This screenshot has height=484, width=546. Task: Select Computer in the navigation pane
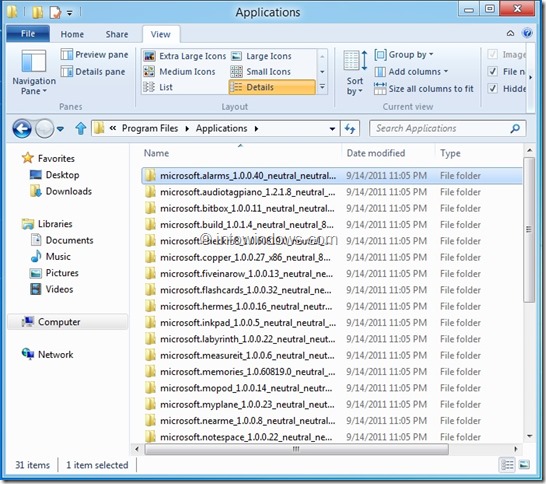pos(68,322)
